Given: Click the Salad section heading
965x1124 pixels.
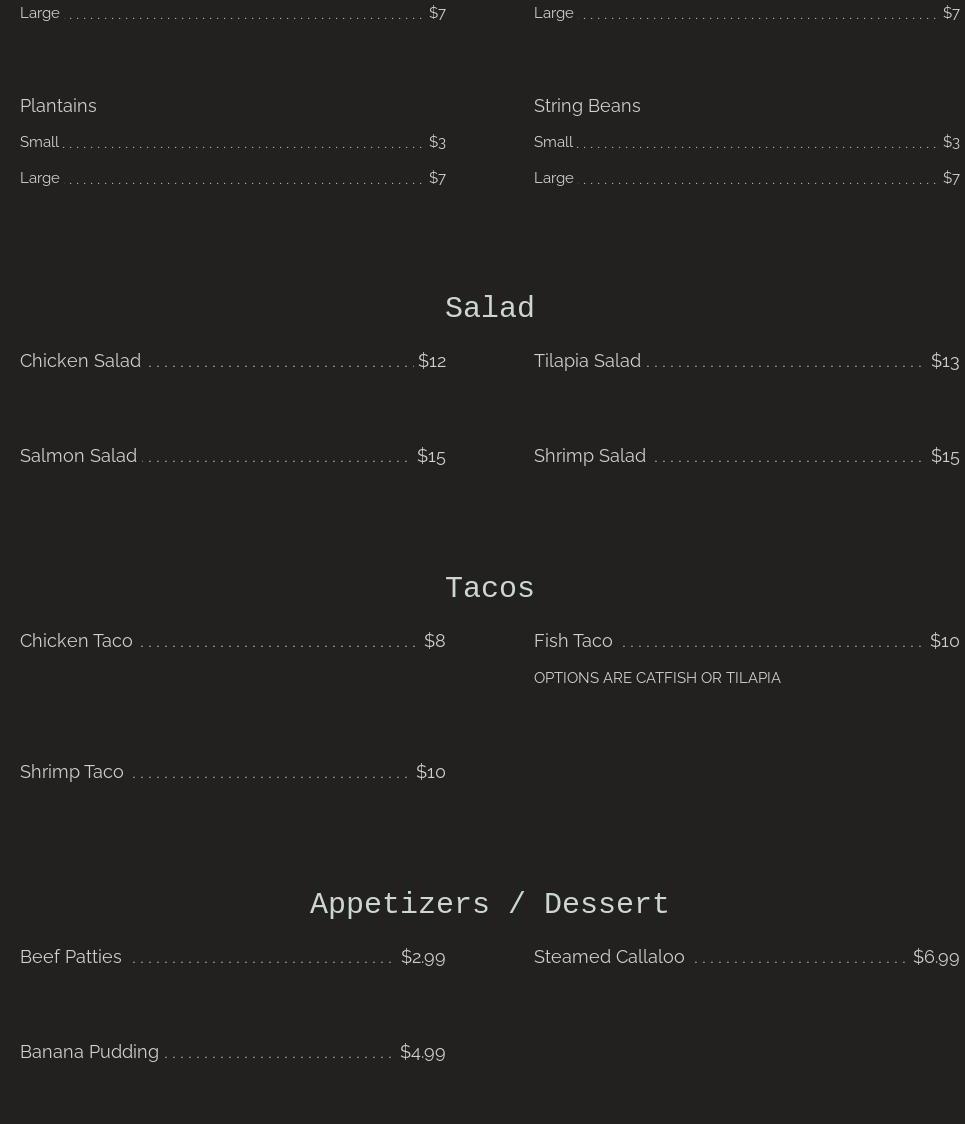Looking at the screenshot, I should (x=489, y=309).
